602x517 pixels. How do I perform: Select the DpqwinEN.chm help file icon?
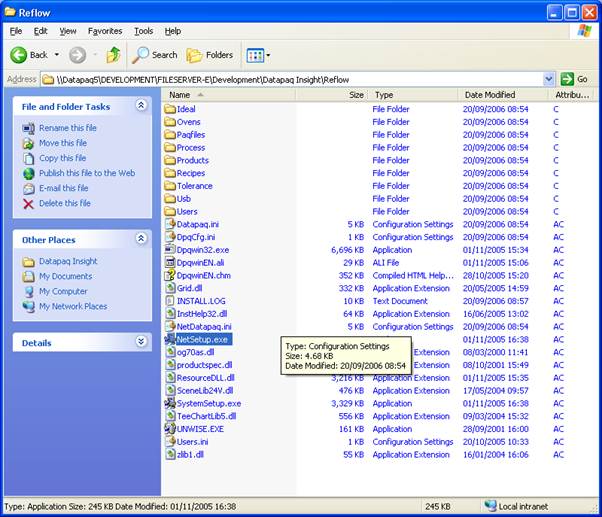[170, 275]
